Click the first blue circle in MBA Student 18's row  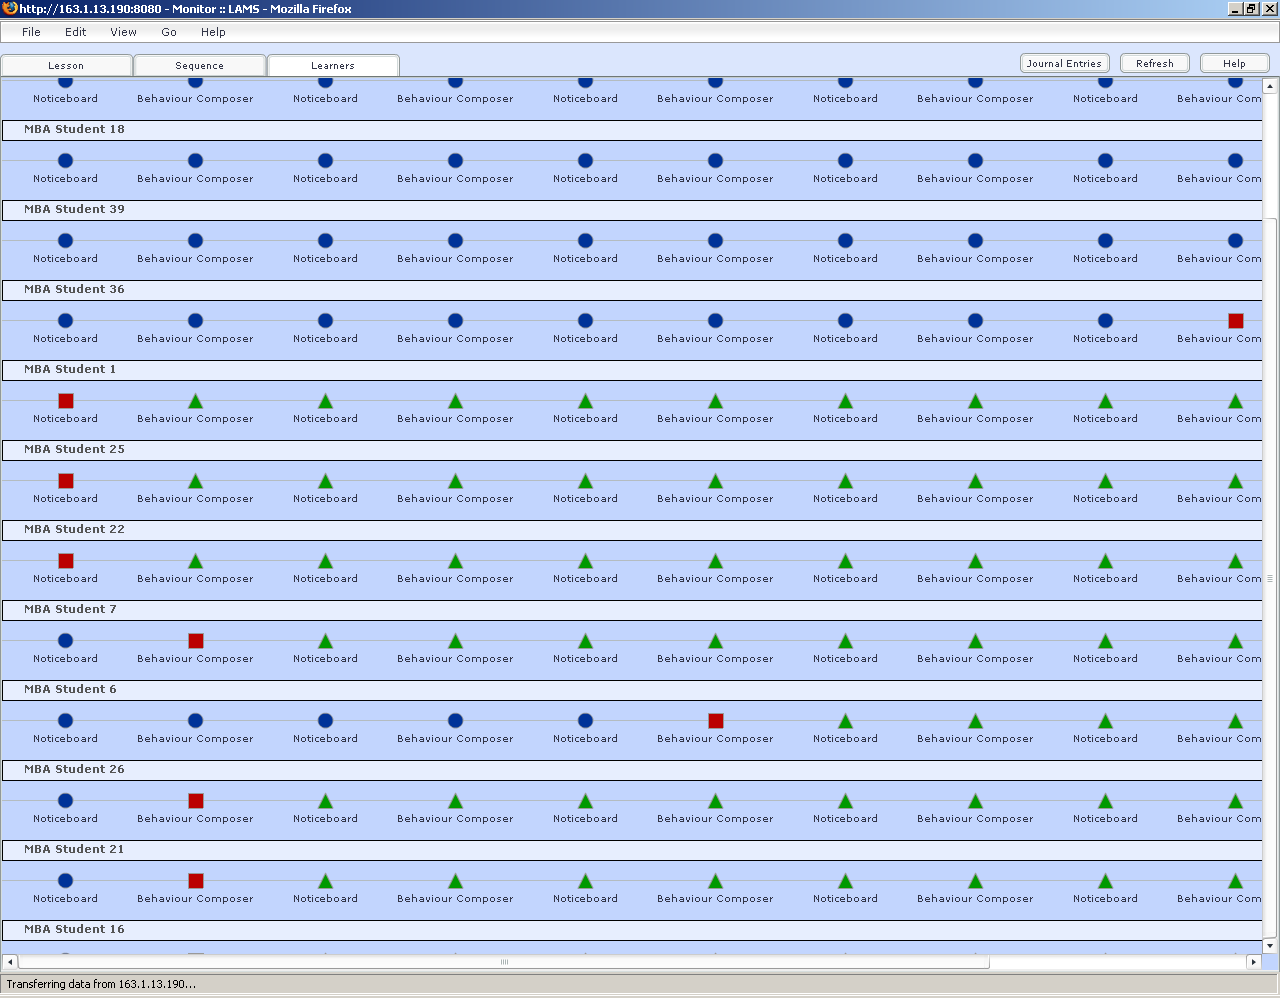pyautogui.click(x=66, y=161)
